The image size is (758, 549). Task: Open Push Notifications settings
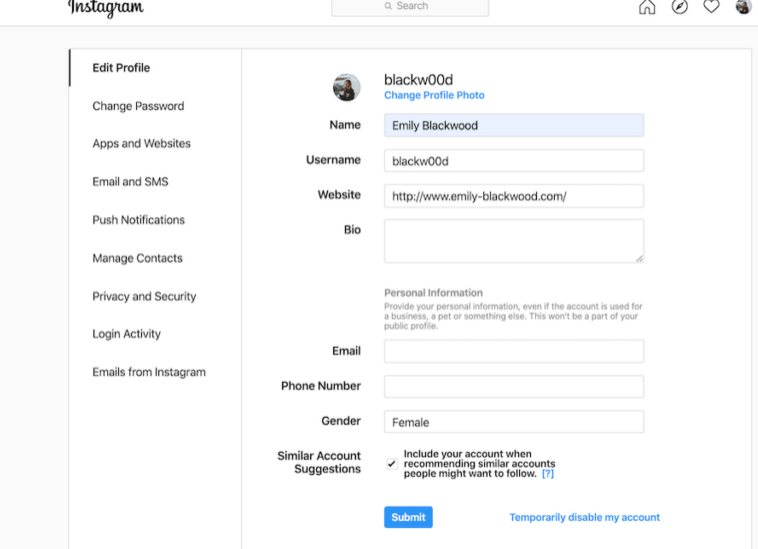(x=139, y=220)
